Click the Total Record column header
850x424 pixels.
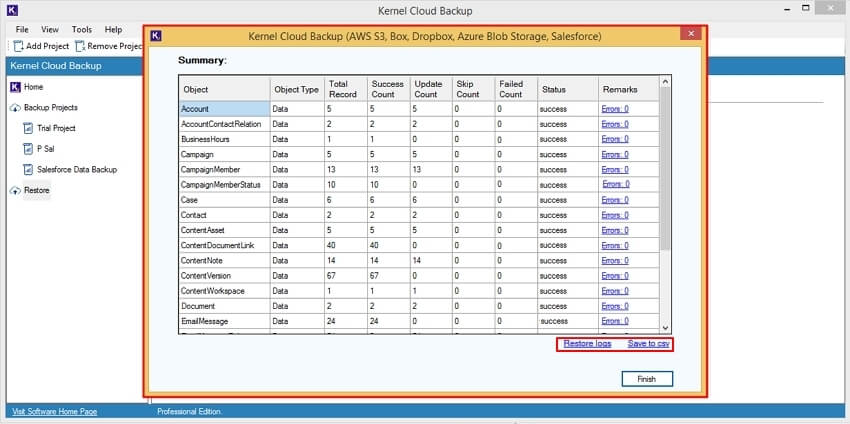tap(345, 89)
